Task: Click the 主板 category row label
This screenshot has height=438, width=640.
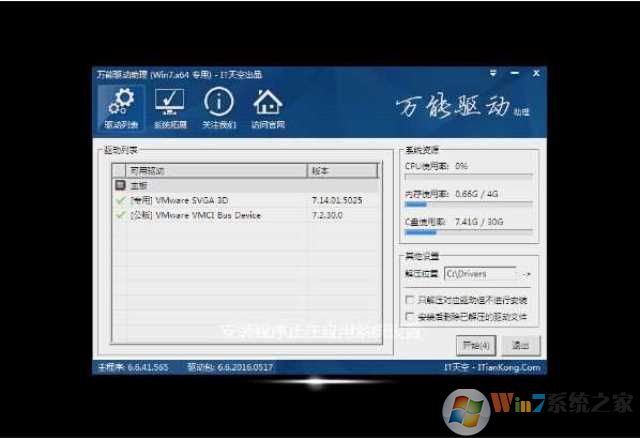Action: 138,186
